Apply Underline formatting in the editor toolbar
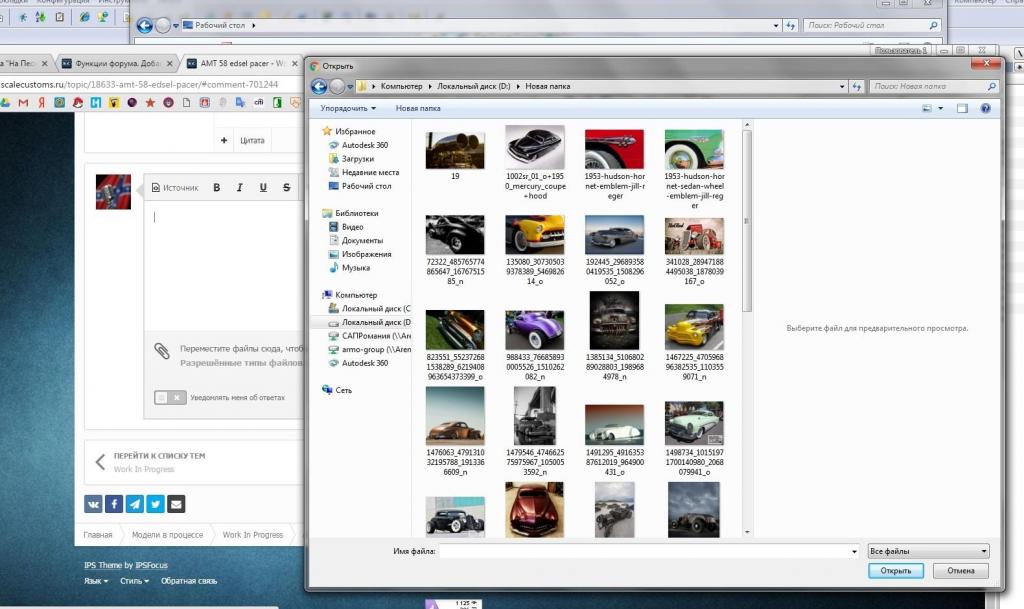Image resolution: width=1024 pixels, height=609 pixels. 263,188
